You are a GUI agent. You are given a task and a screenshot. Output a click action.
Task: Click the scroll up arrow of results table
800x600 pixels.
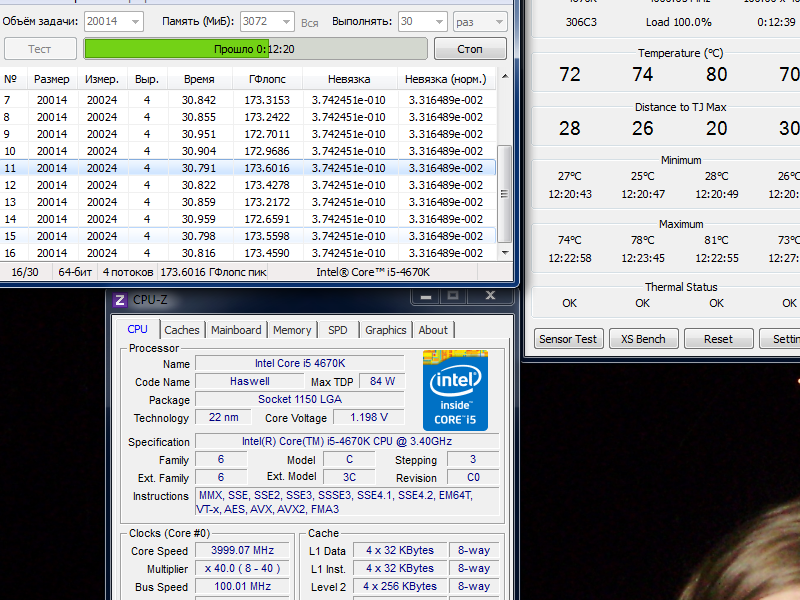tap(505, 77)
